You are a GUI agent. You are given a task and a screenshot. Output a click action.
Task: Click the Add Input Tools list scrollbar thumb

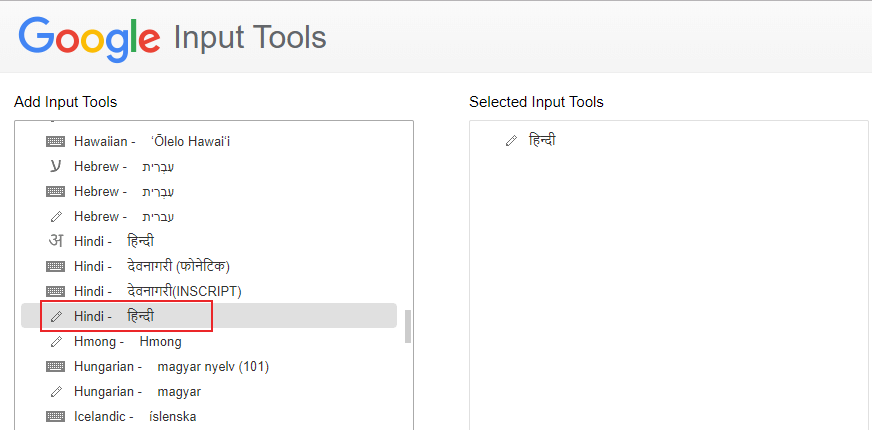click(x=408, y=327)
